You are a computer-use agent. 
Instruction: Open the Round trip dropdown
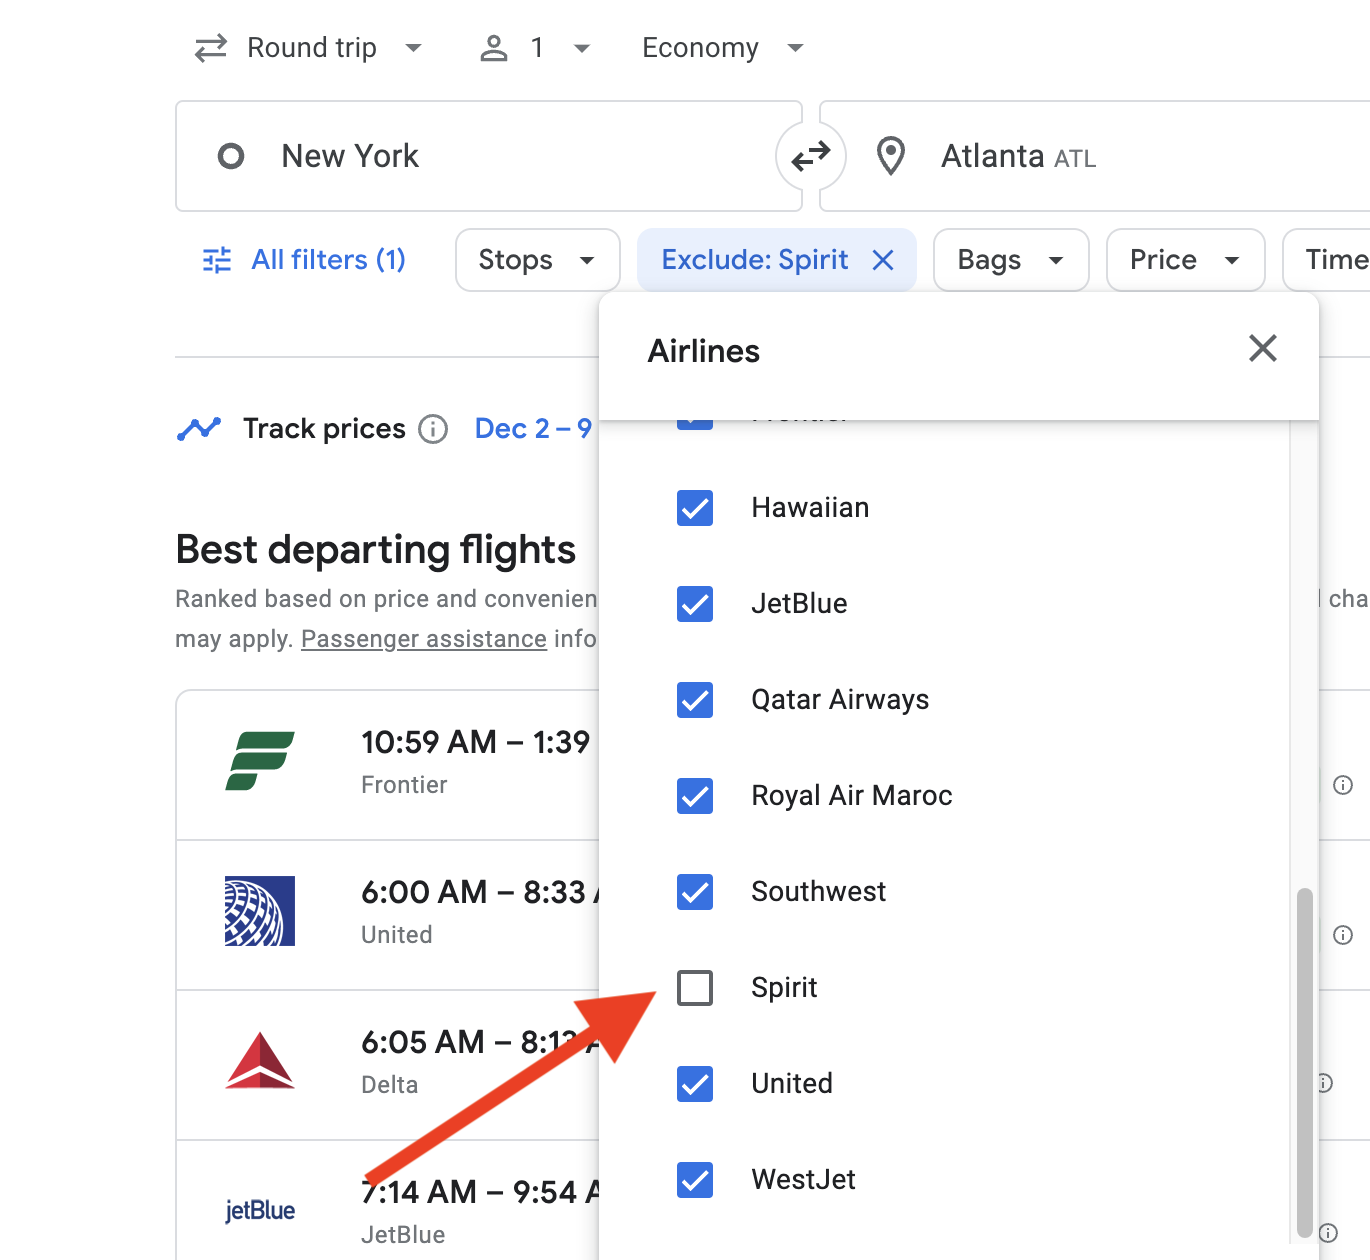(309, 48)
